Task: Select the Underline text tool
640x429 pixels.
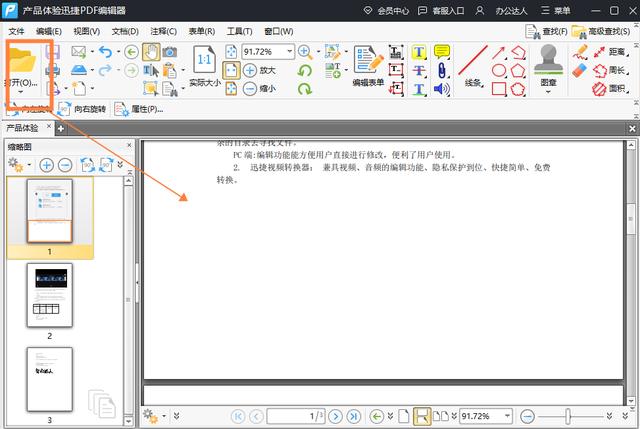Action: click(x=419, y=89)
